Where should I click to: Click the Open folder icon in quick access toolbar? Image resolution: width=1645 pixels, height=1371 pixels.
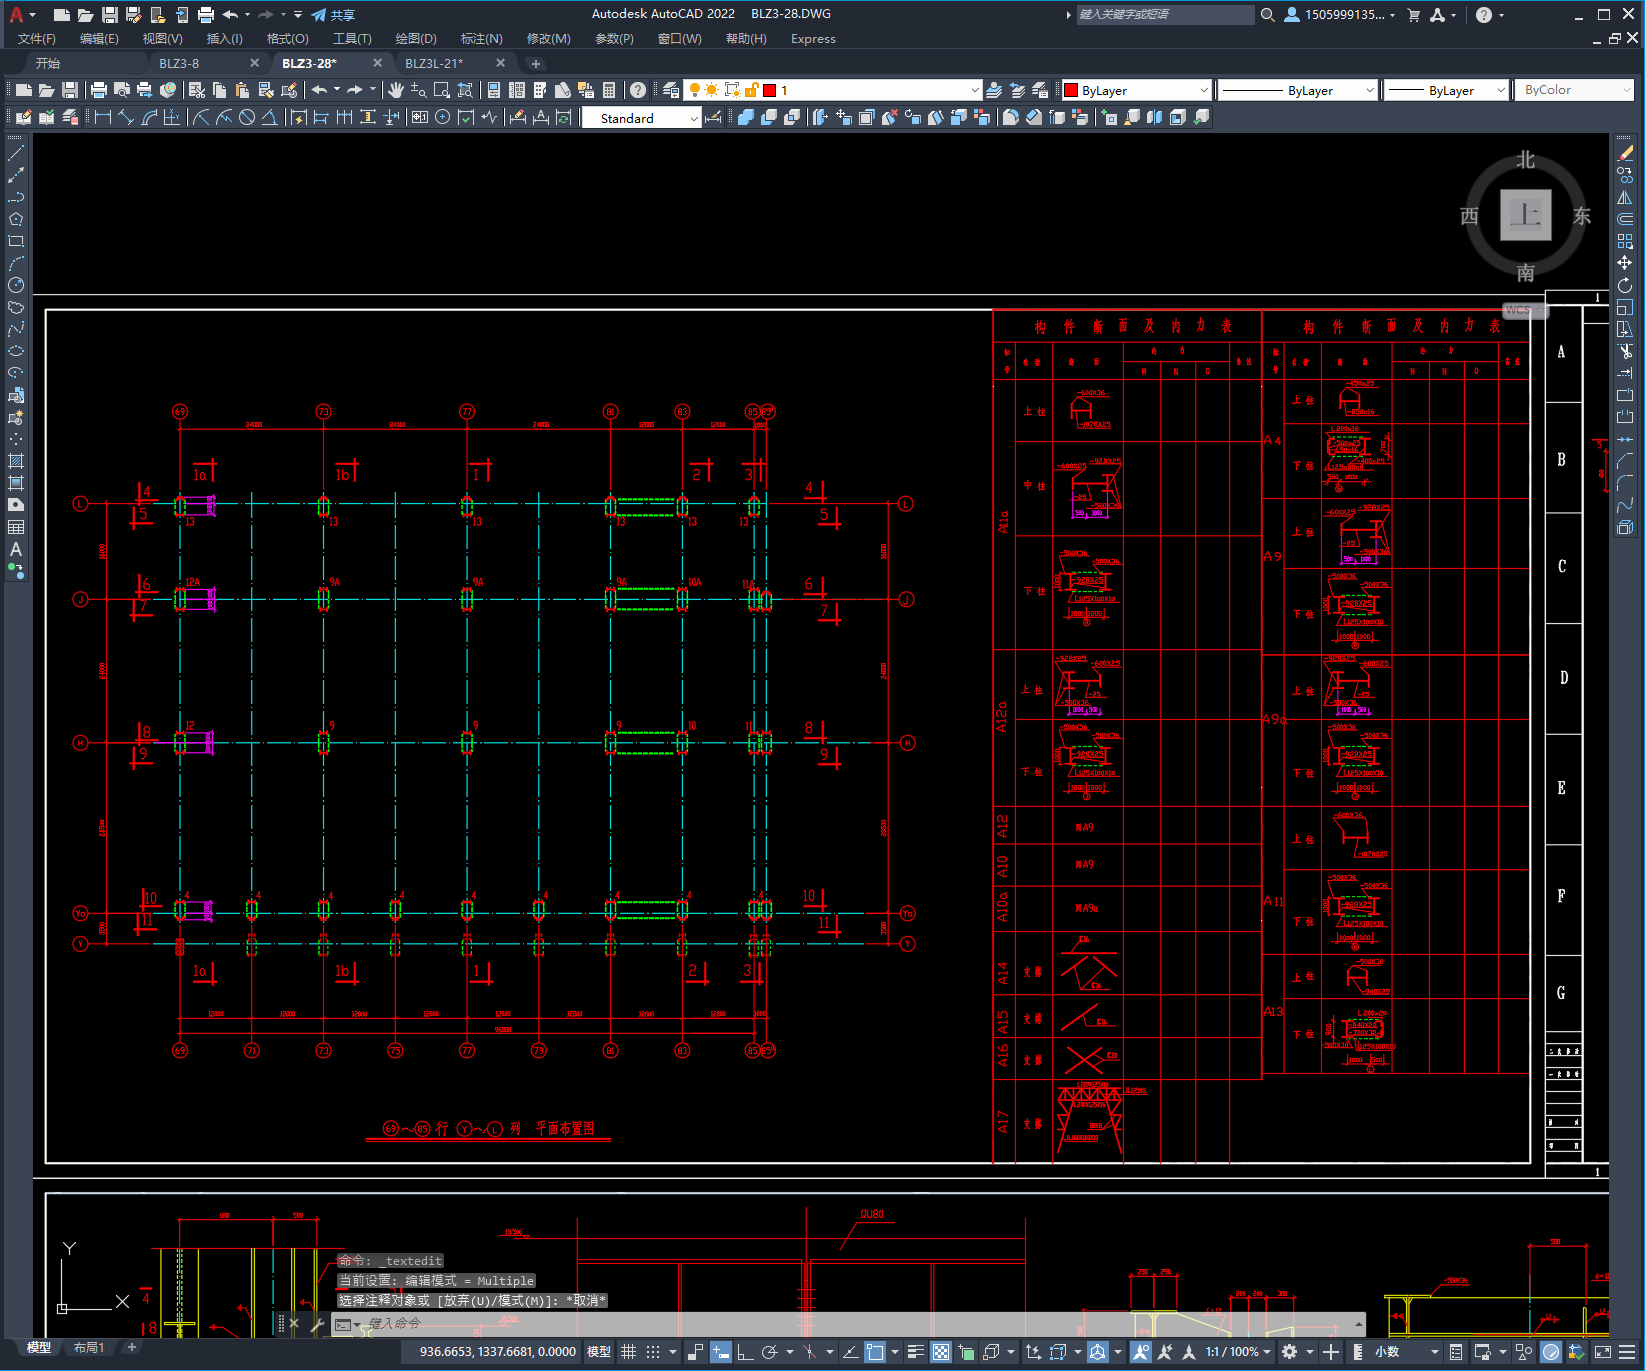(85, 15)
